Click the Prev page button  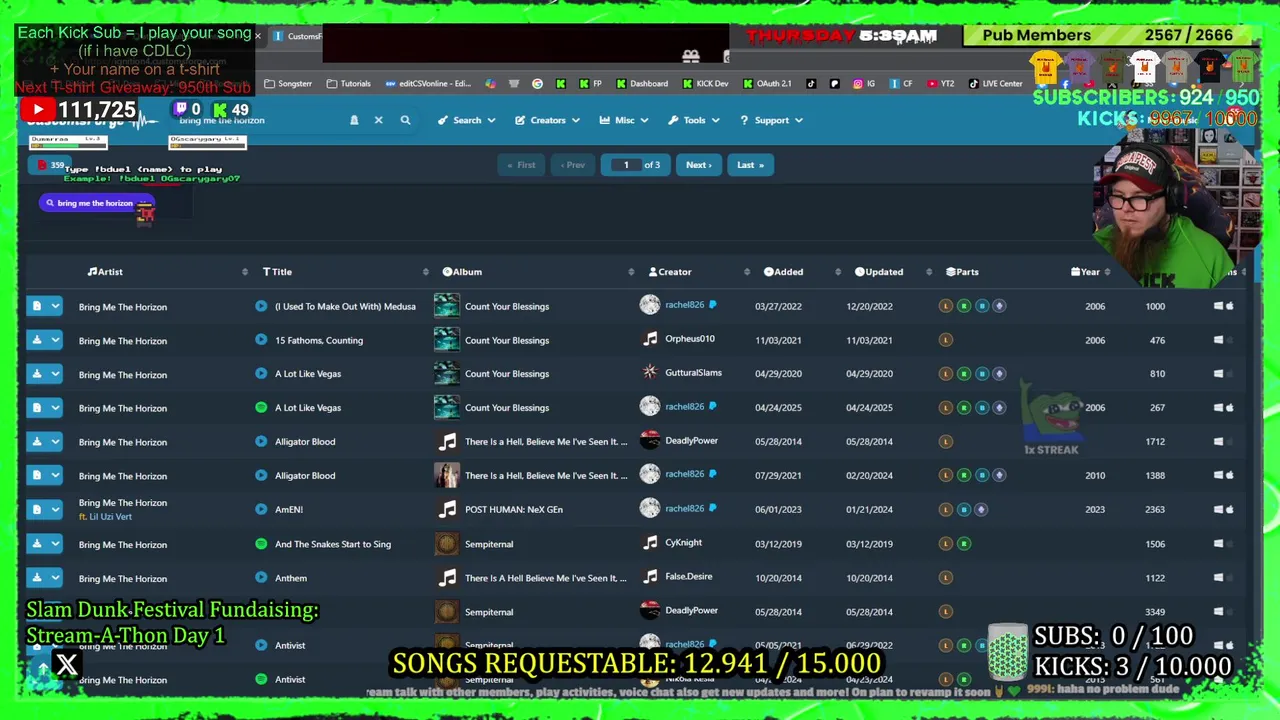click(x=572, y=165)
